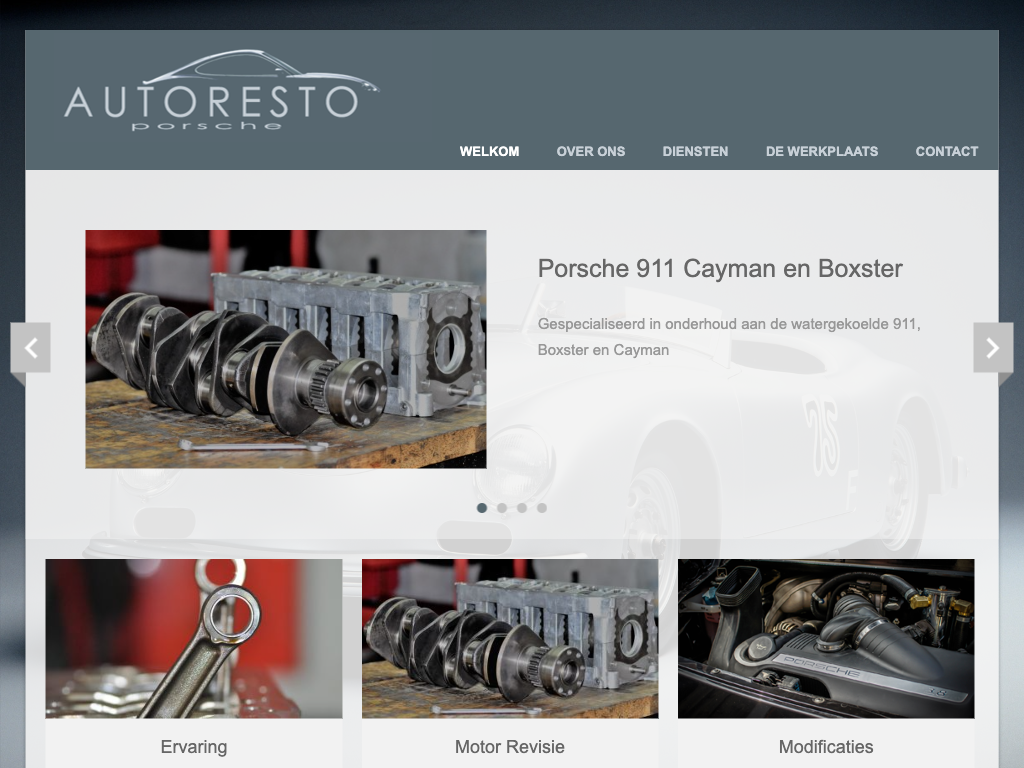The image size is (1024, 768).
Task: Open the connecting rod Ervaring thumbnail
Action: 194,638
